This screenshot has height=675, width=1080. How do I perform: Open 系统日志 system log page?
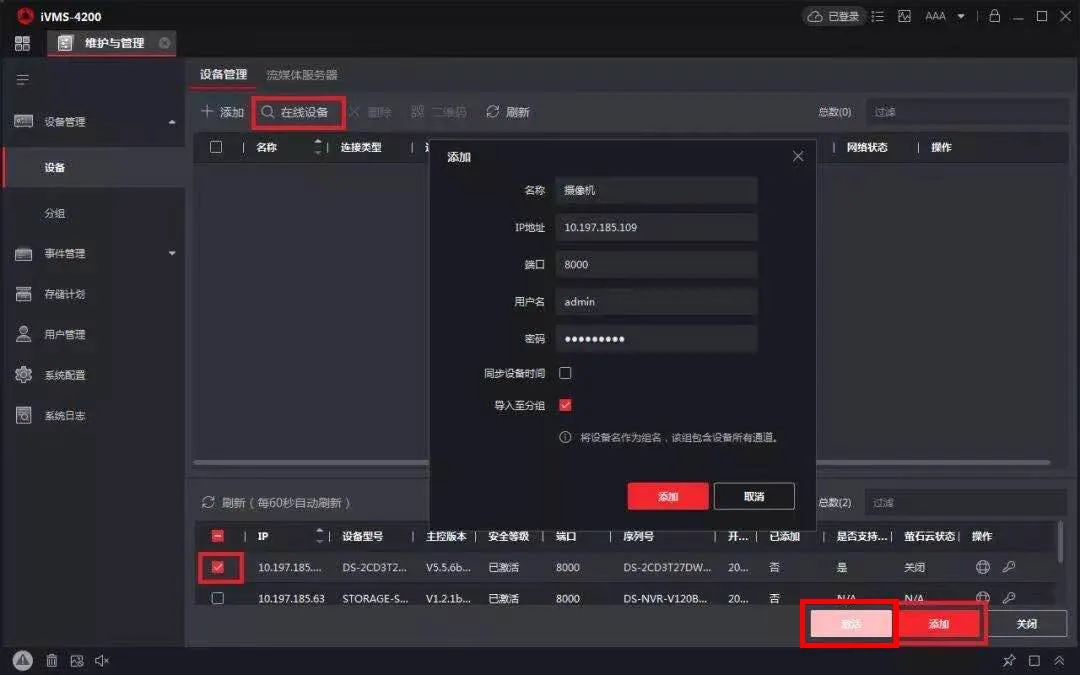[x=58, y=414]
